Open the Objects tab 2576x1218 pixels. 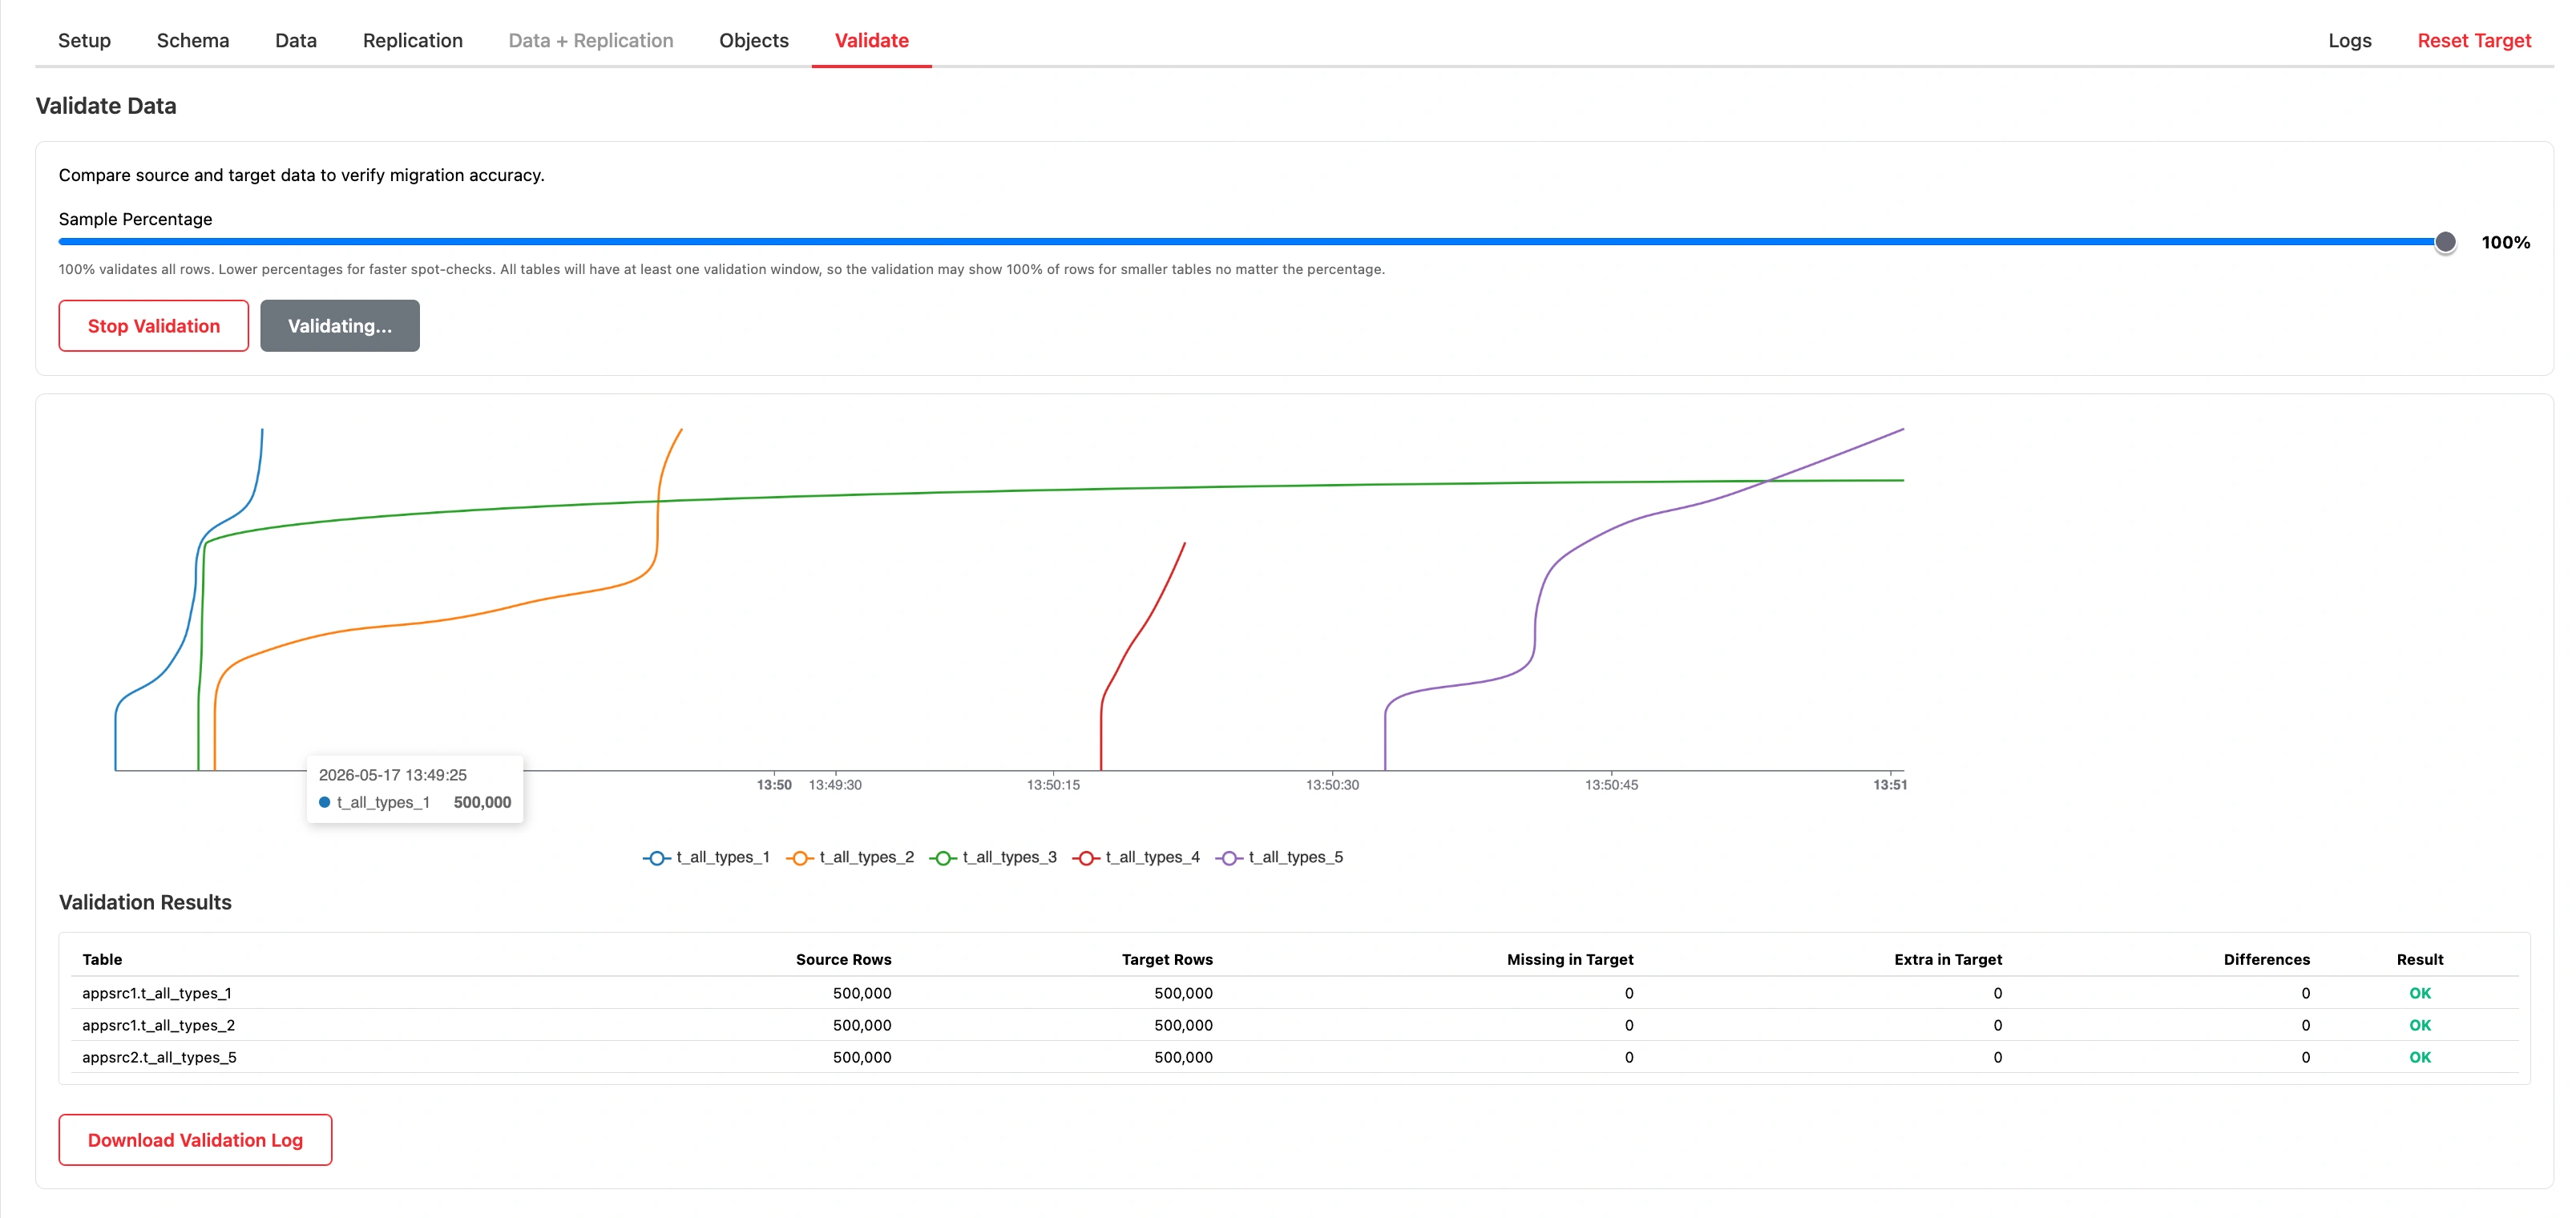pos(754,40)
